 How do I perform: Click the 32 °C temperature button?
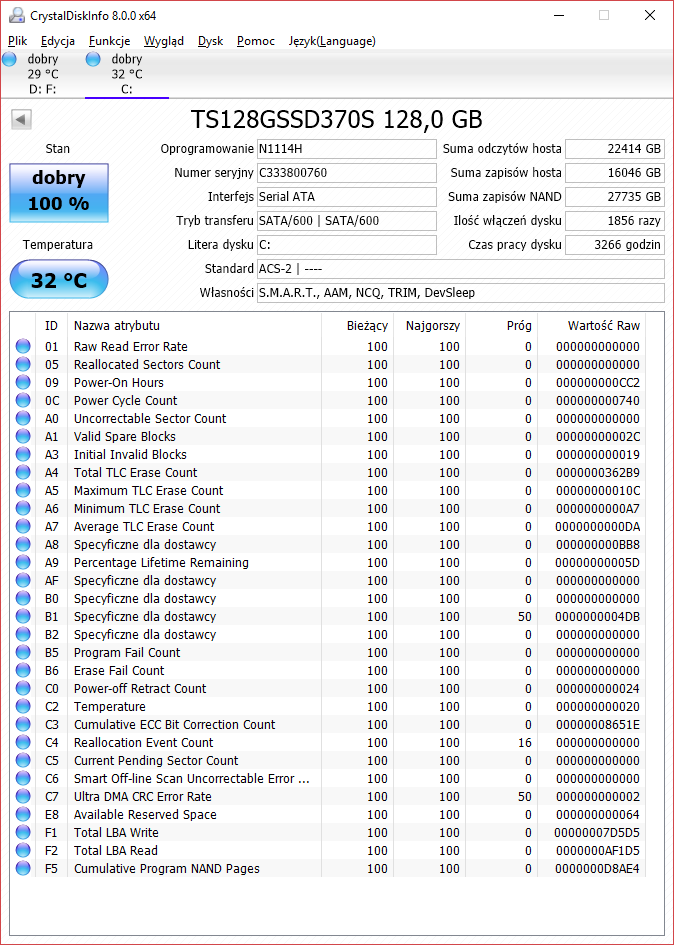tap(59, 279)
